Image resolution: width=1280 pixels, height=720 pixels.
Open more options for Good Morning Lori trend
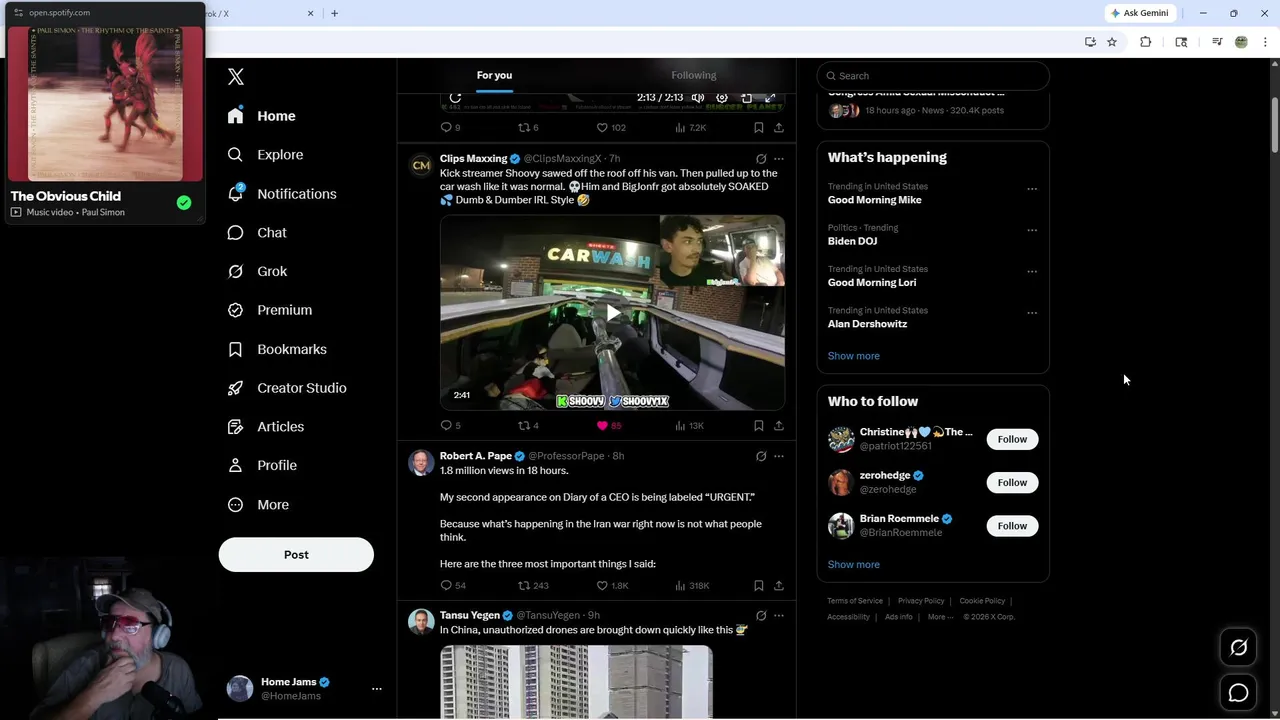(x=1032, y=272)
